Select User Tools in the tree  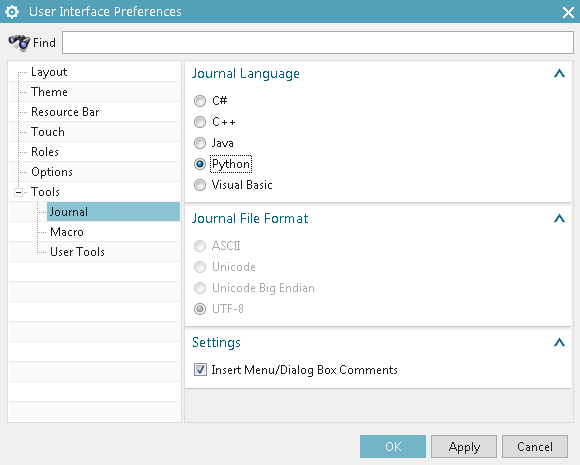(x=77, y=252)
